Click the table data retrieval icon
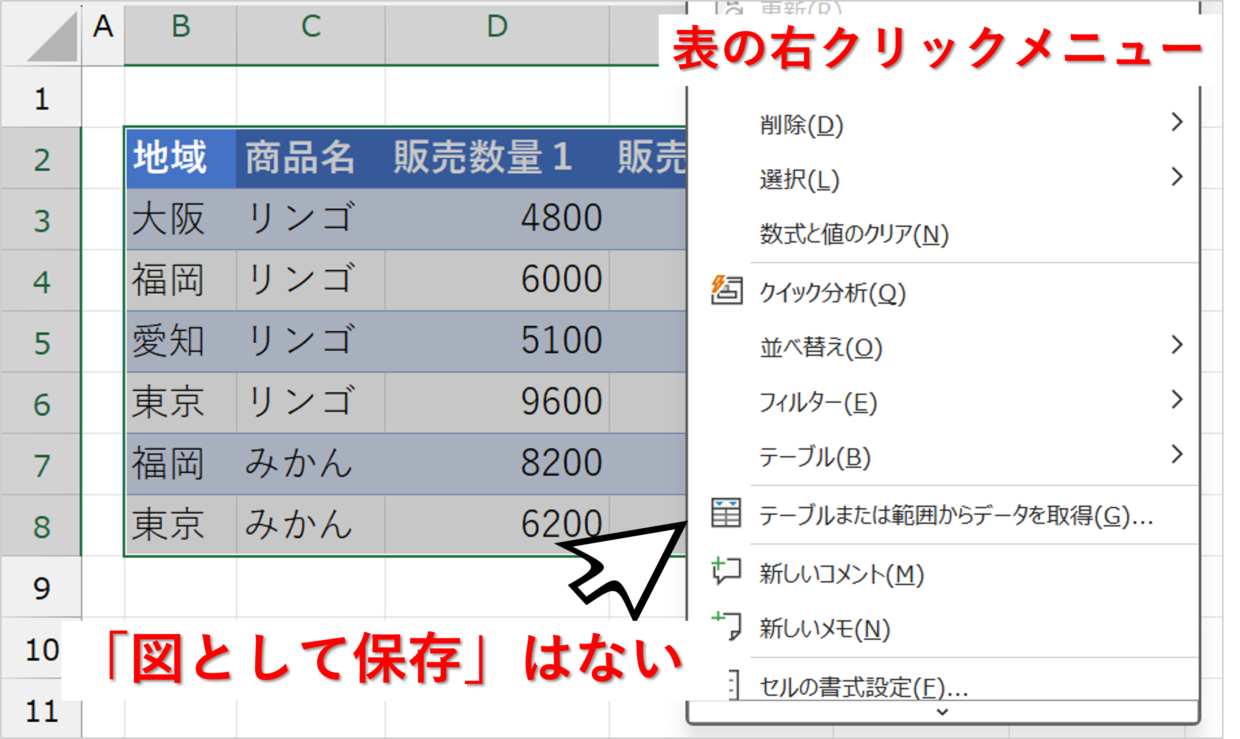This screenshot has width=1240, height=739. click(x=726, y=514)
